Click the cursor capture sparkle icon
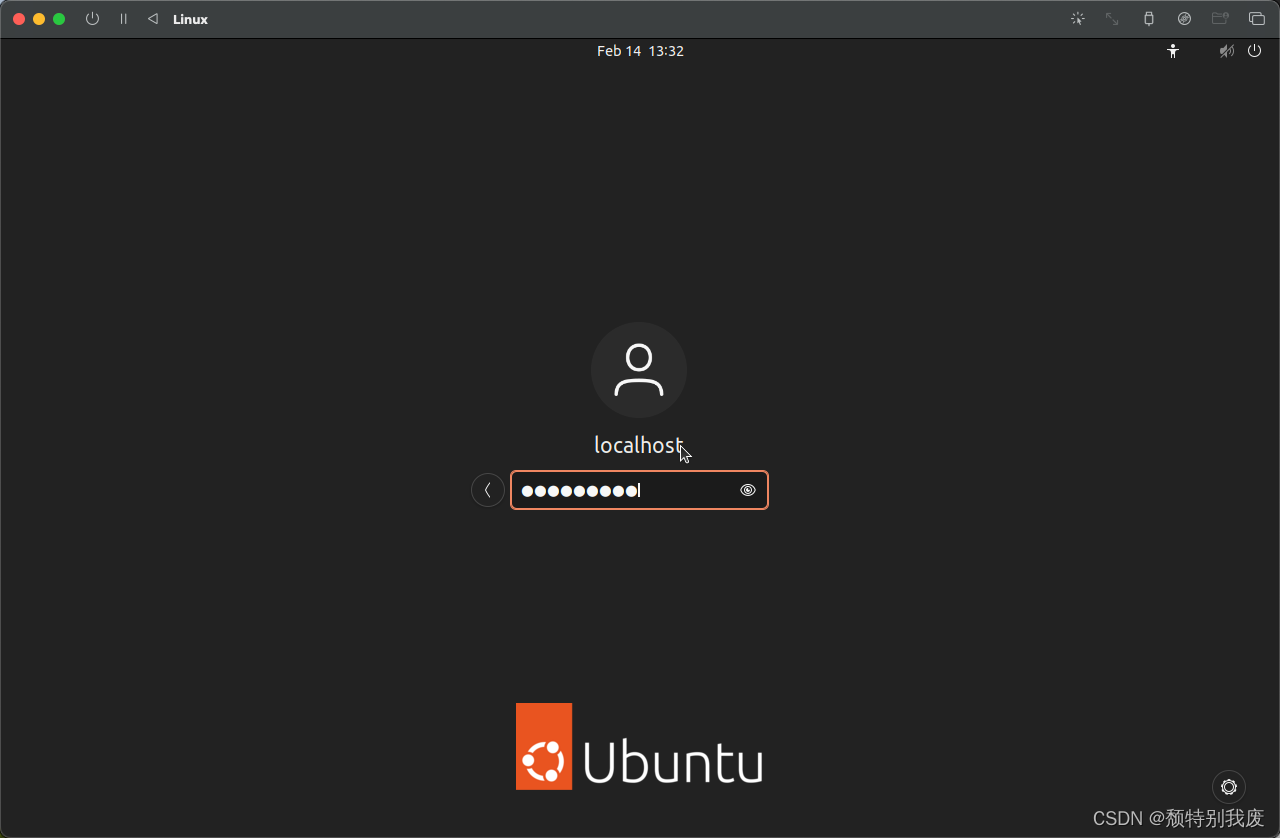Screen dimensions: 1280x838 1077,19
